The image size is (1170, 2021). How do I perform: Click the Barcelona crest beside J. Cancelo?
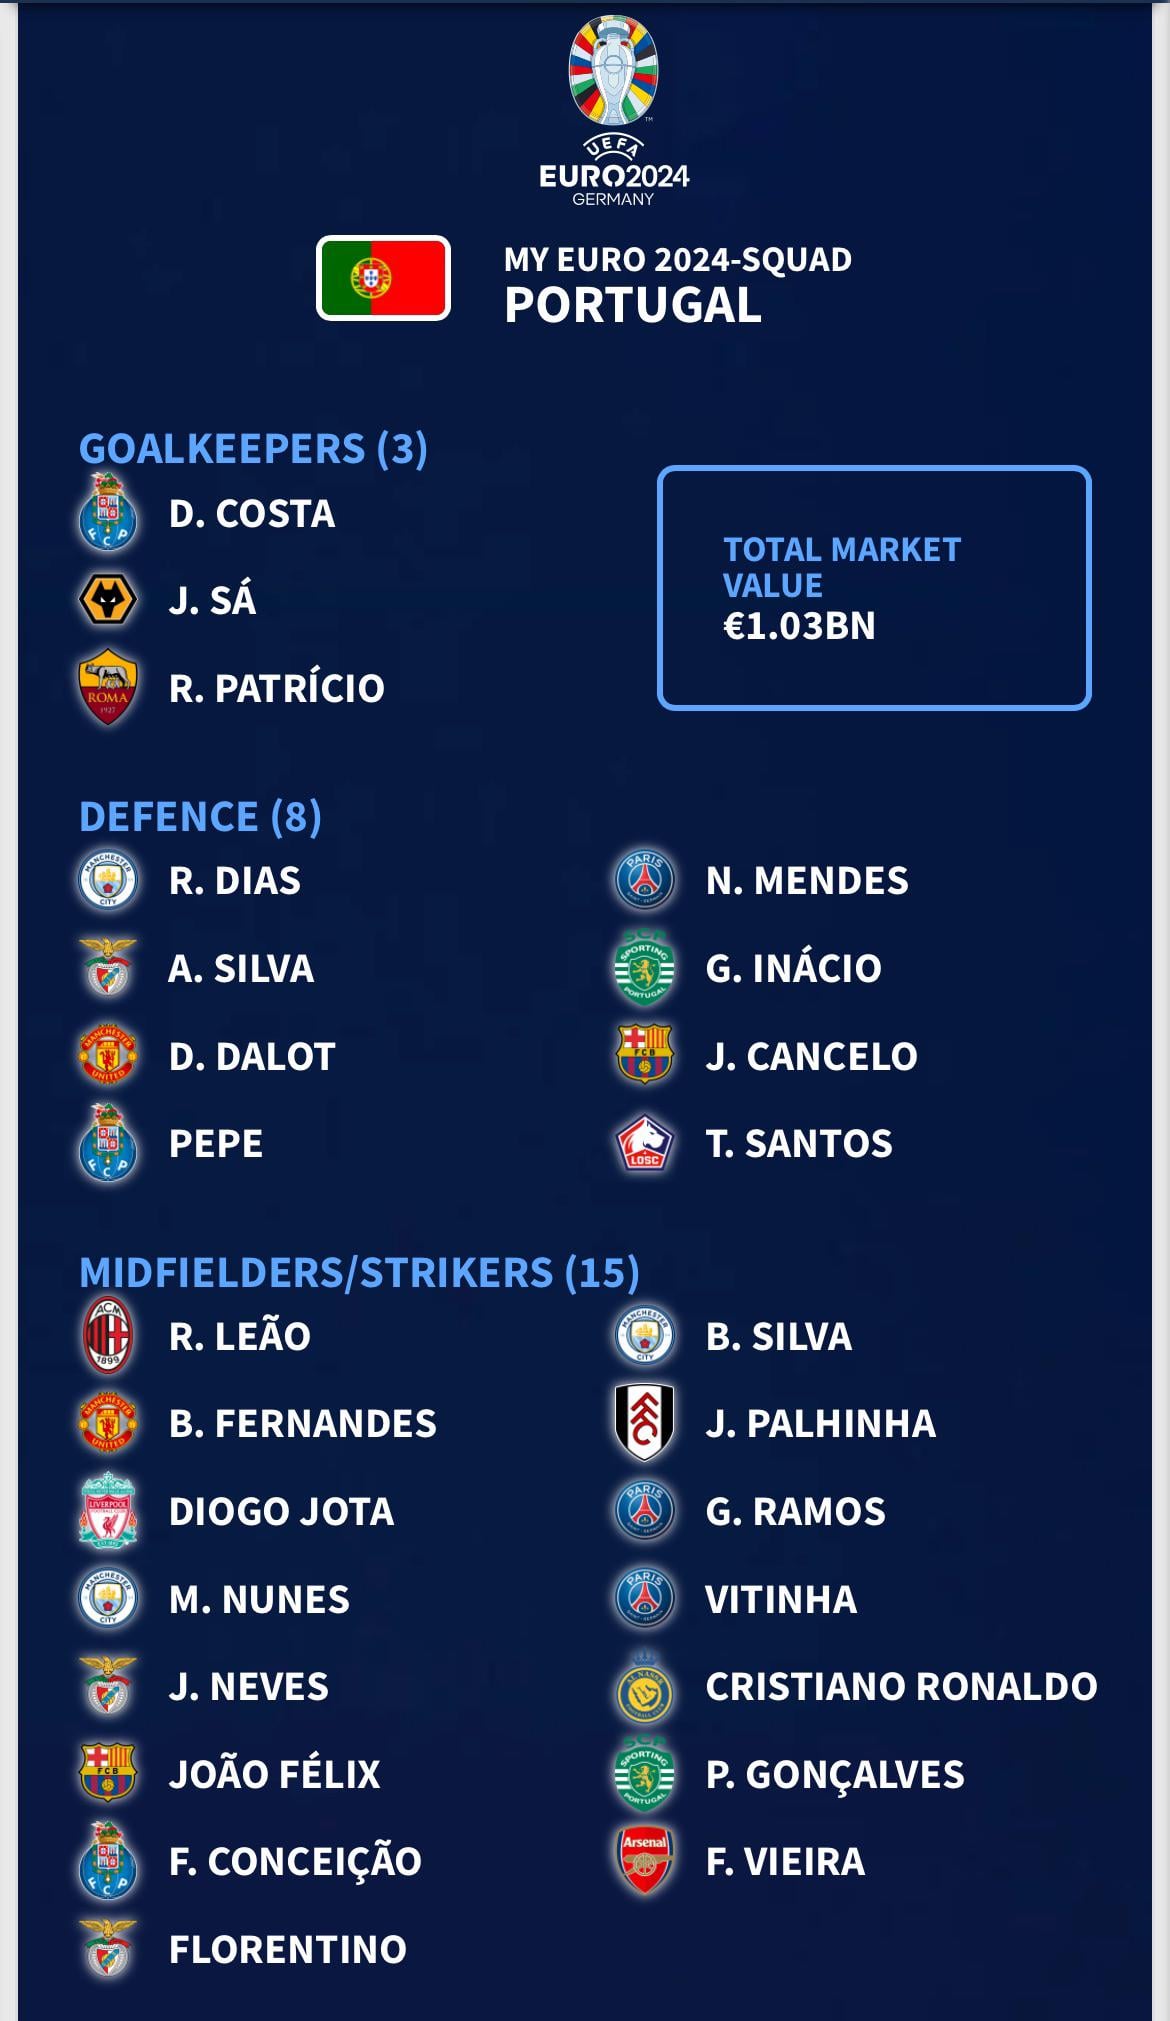pos(645,1055)
